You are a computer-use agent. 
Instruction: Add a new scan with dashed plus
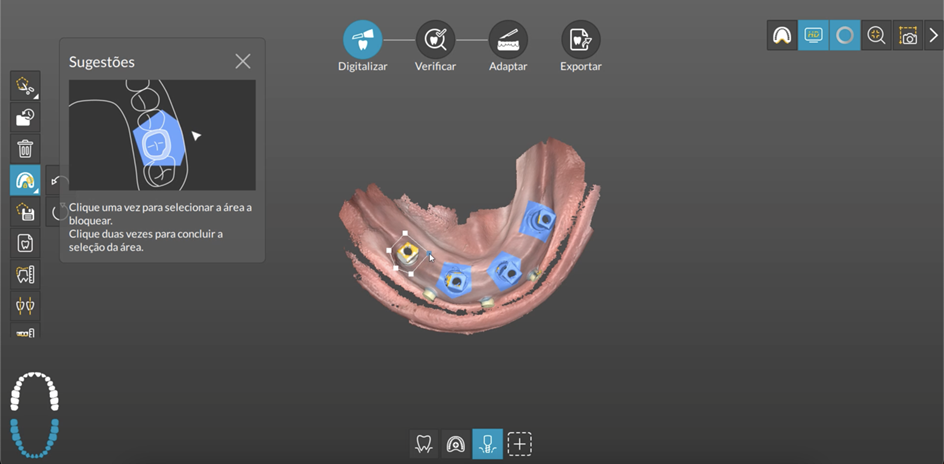click(519, 444)
